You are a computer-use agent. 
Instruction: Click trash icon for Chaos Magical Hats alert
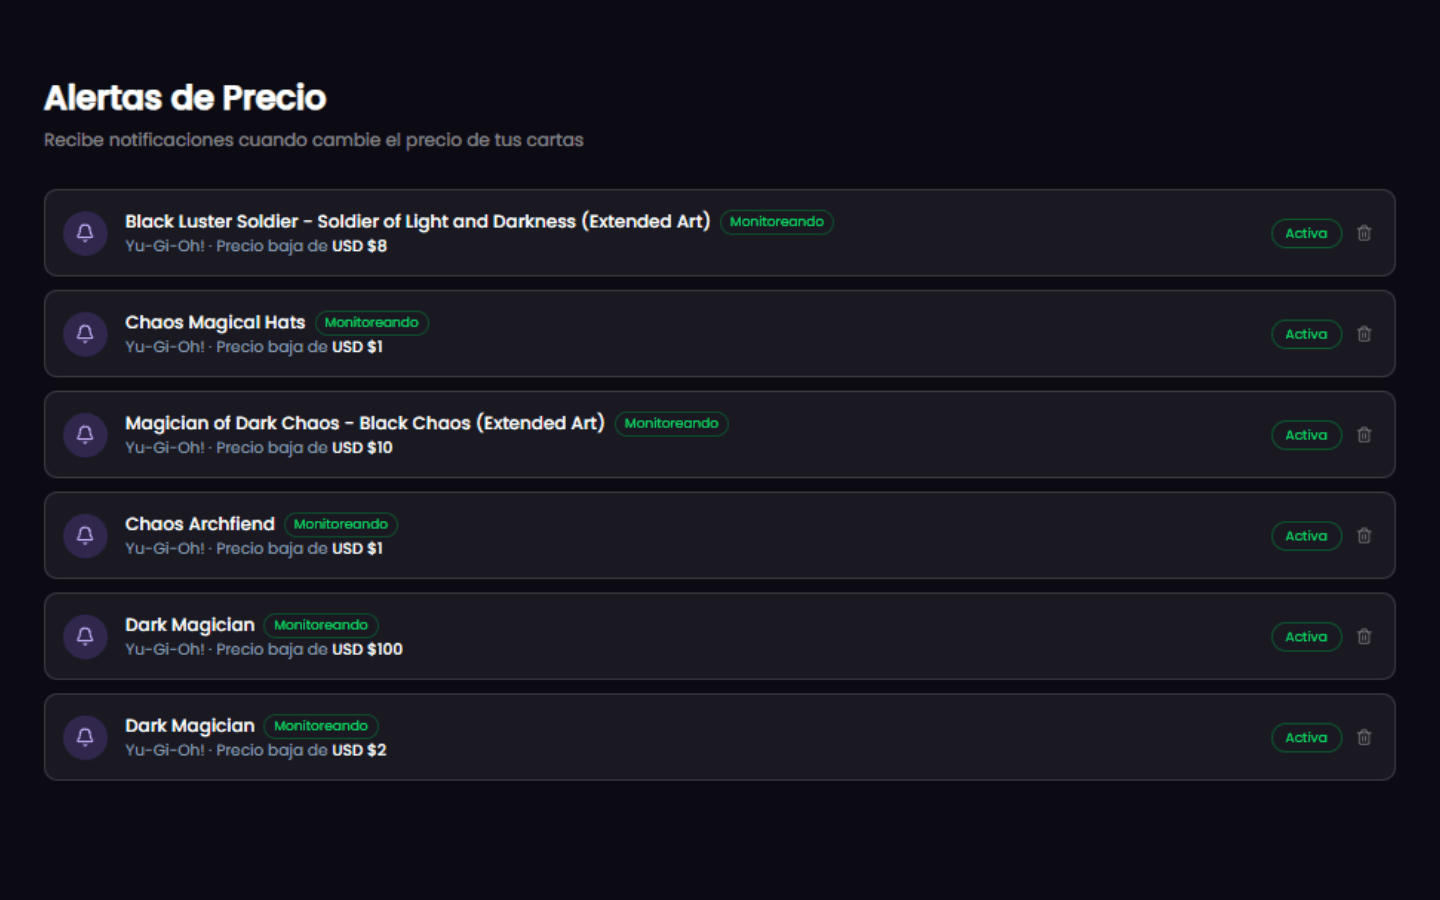[x=1364, y=334]
